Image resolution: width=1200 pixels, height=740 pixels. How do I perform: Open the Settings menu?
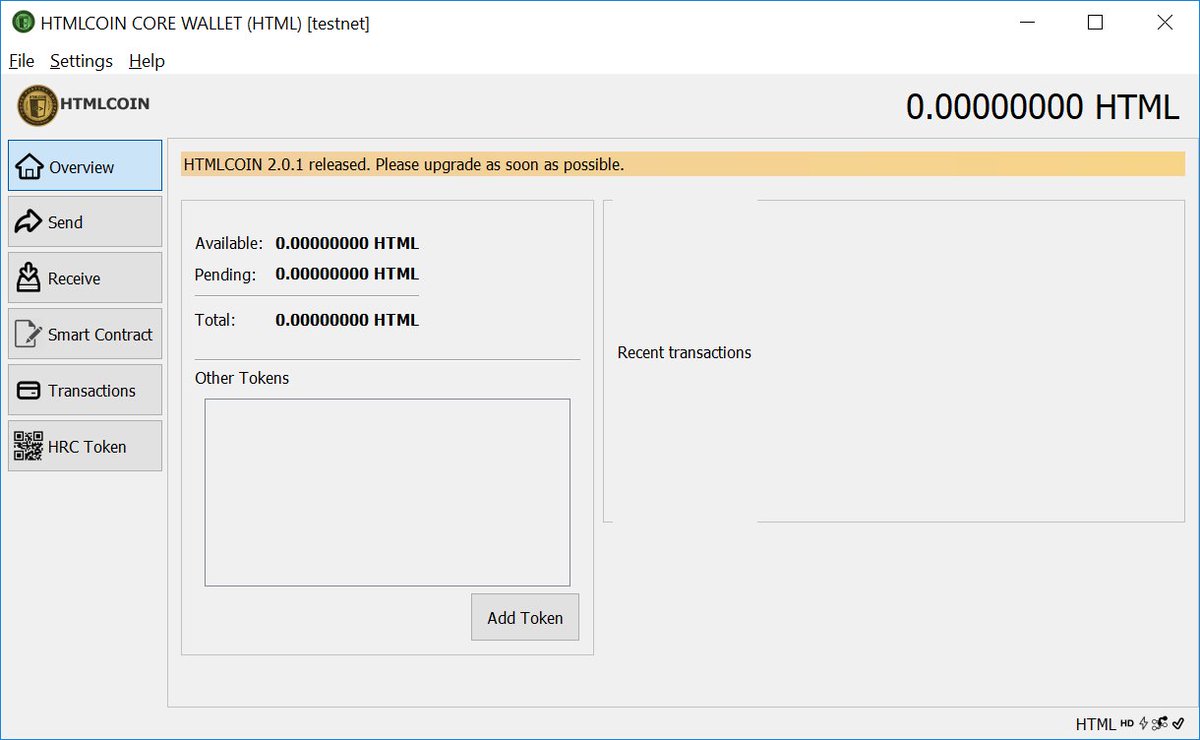[x=81, y=61]
